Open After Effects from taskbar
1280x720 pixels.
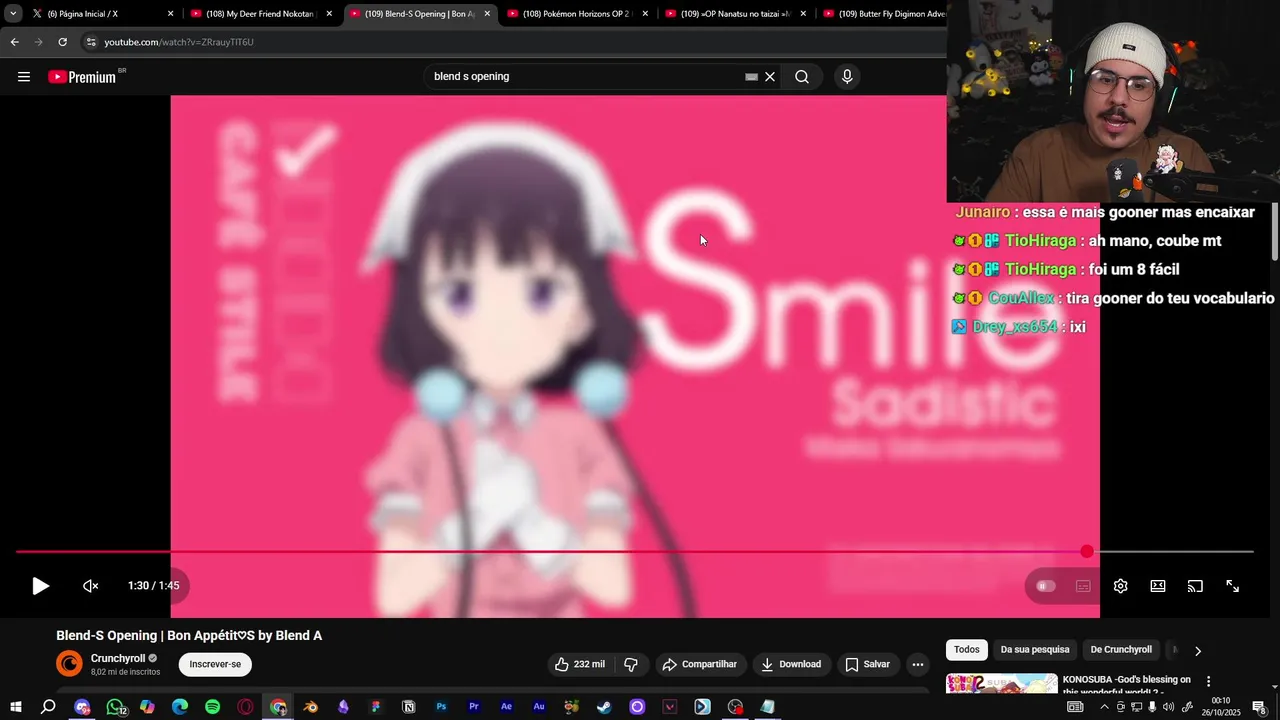point(507,707)
